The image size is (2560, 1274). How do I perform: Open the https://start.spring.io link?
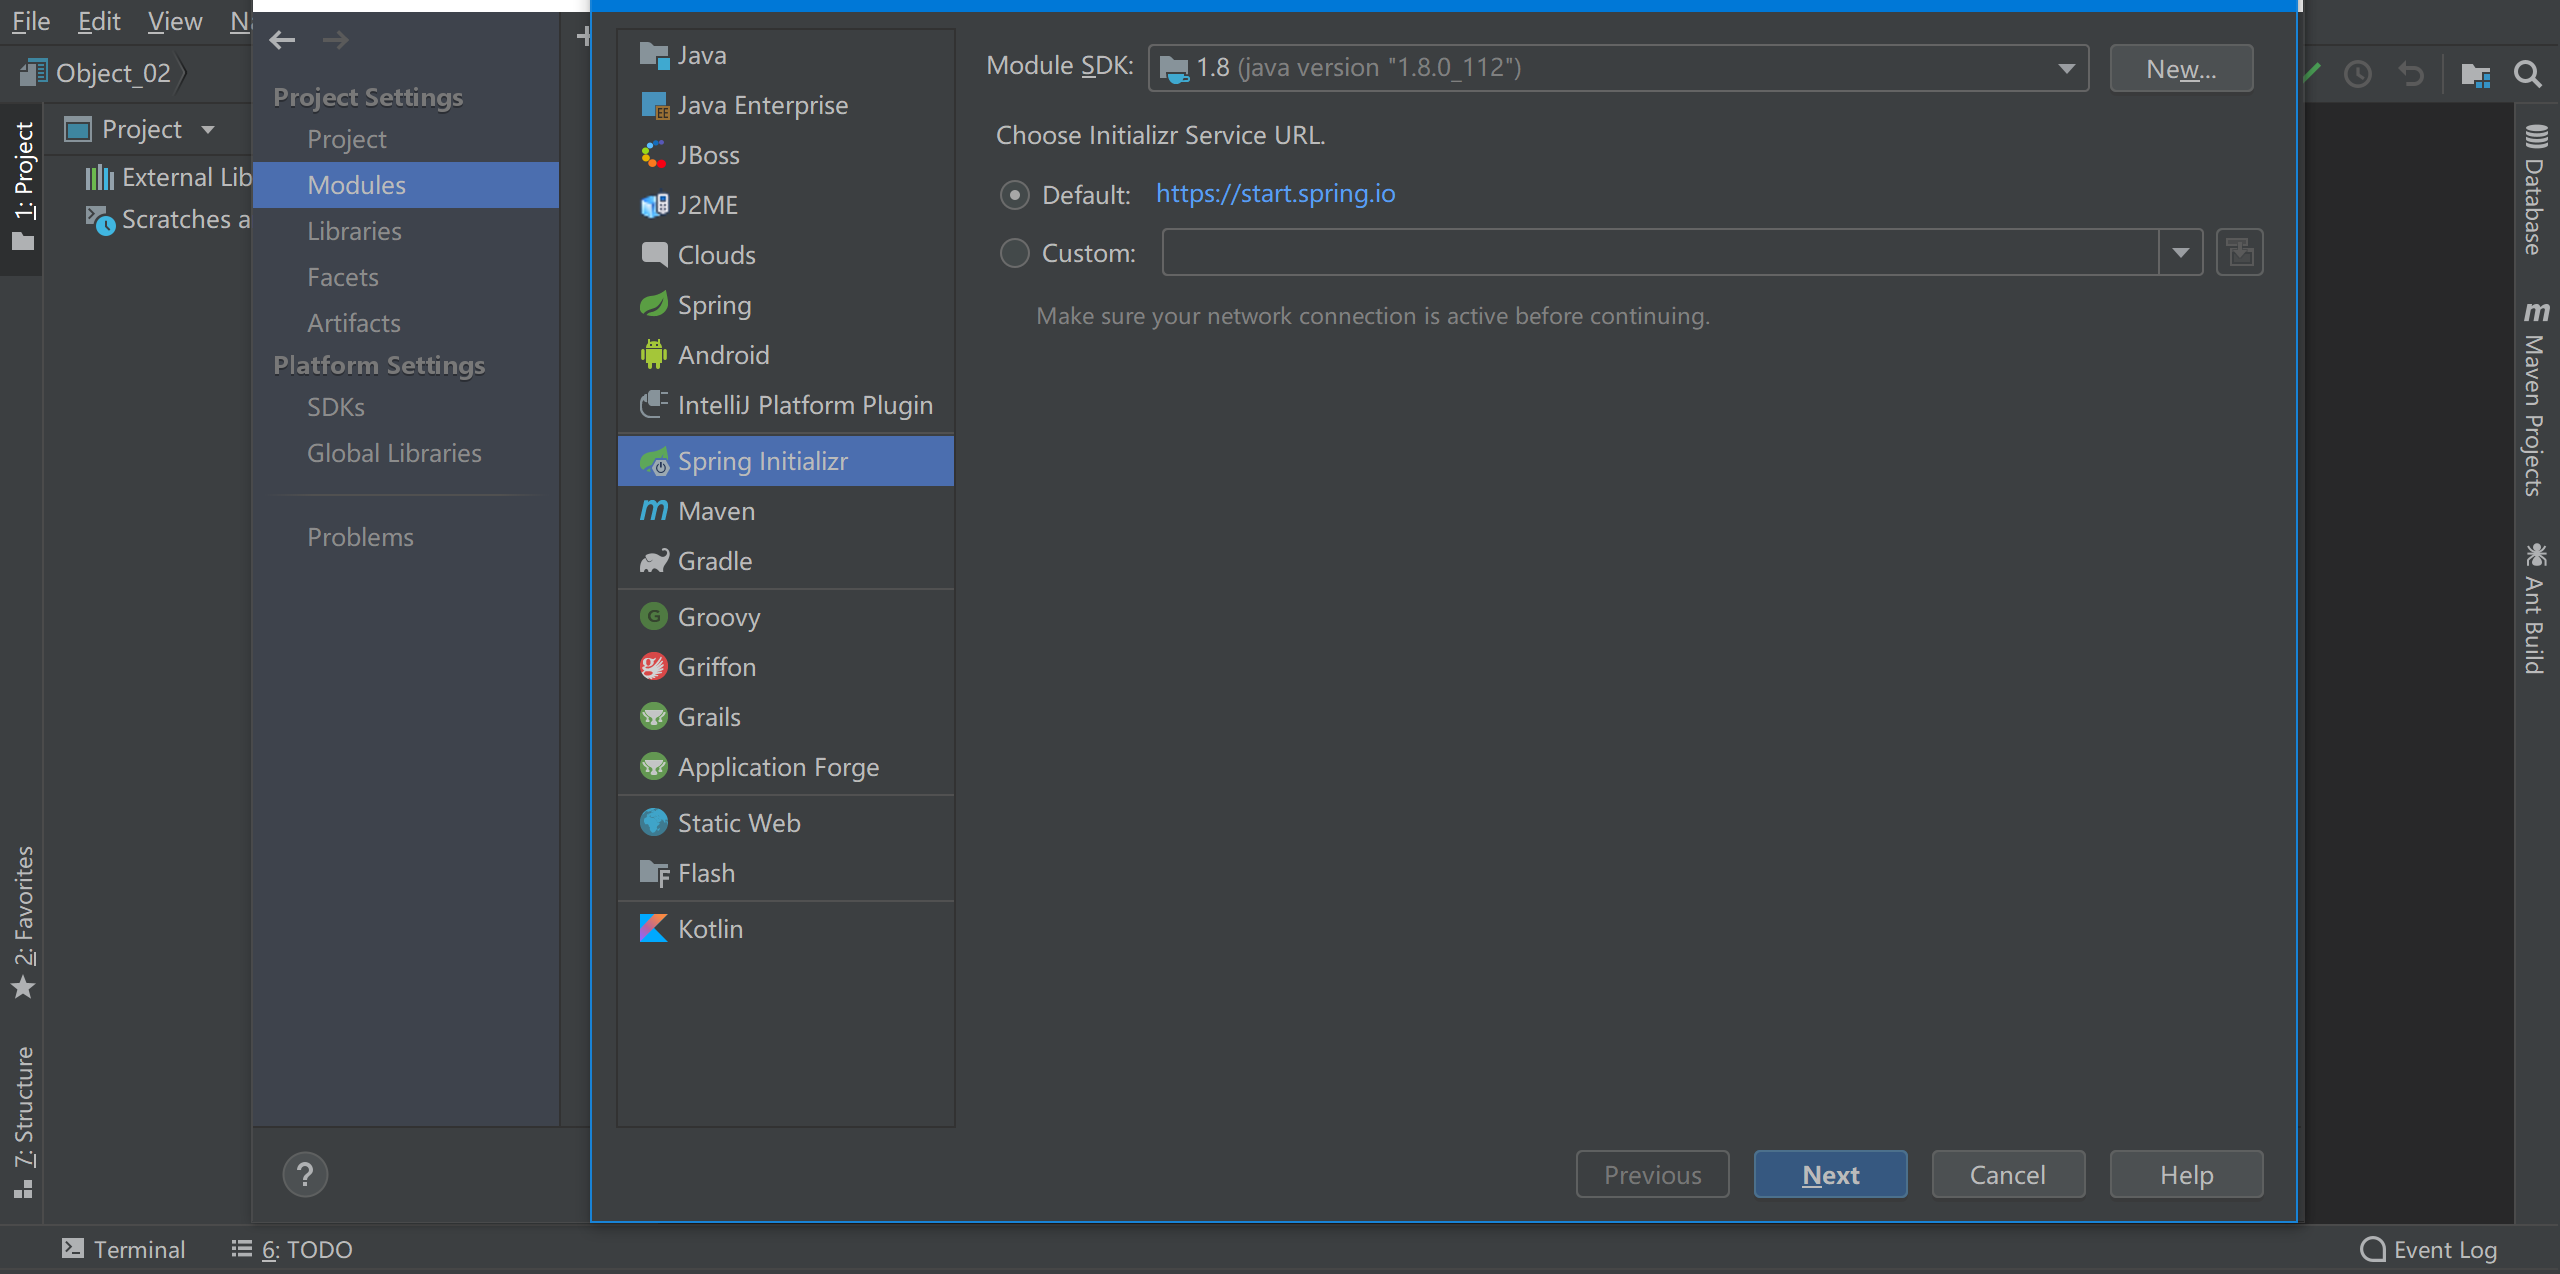(x=1275, y=193)
